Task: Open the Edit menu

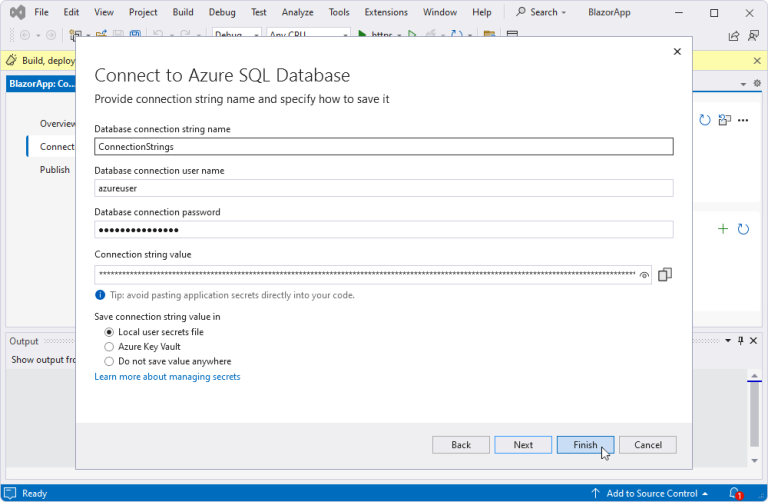Action: 71,12
